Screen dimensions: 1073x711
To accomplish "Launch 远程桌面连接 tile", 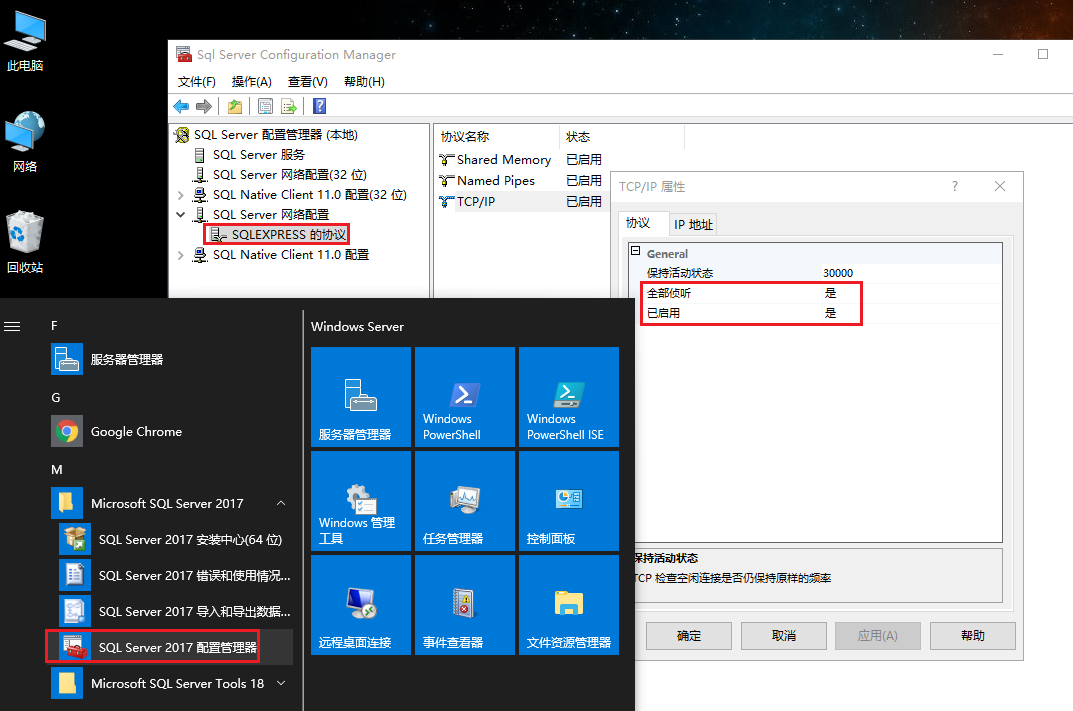I will coord(360,605).
